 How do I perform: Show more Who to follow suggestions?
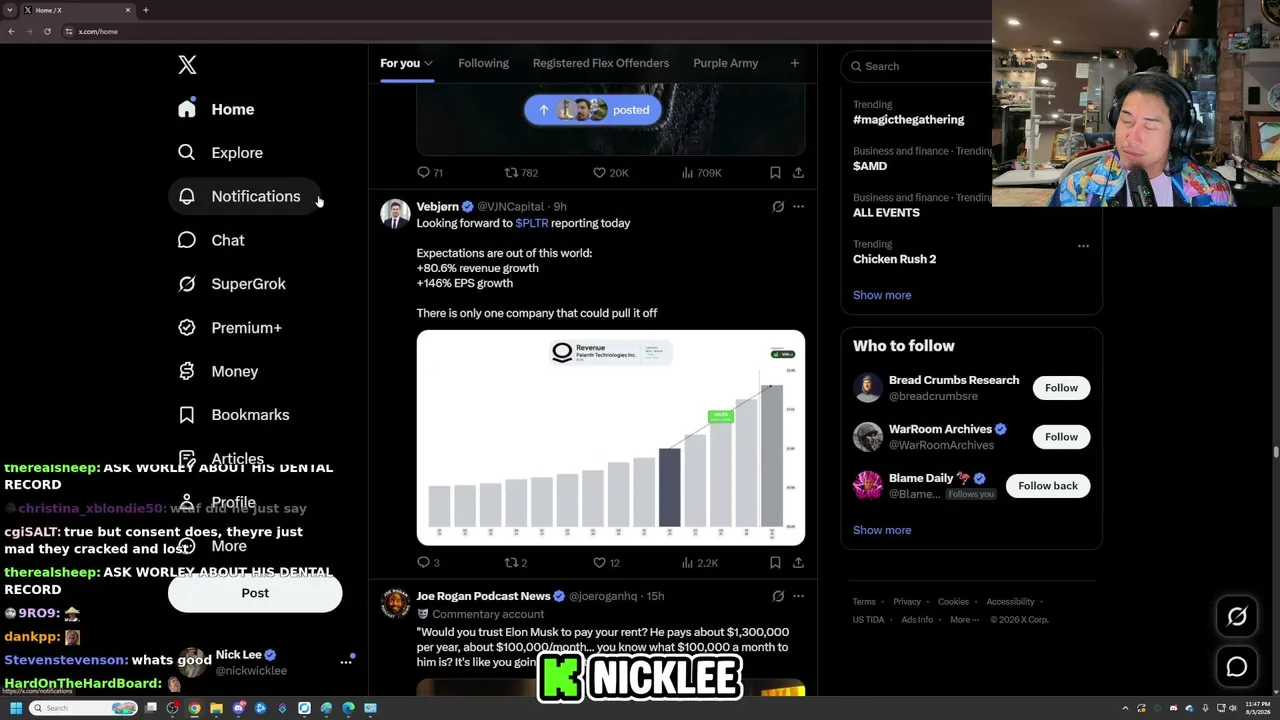pyautogui.click(x=882, y=530)
